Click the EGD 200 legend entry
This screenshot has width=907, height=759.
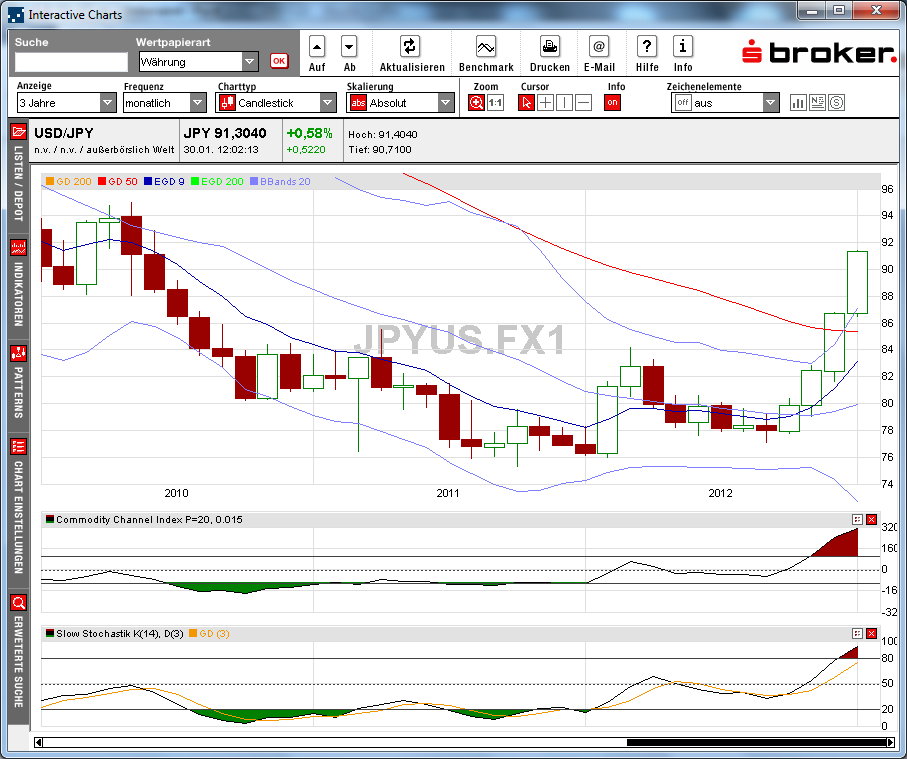(x=217, y=181)
